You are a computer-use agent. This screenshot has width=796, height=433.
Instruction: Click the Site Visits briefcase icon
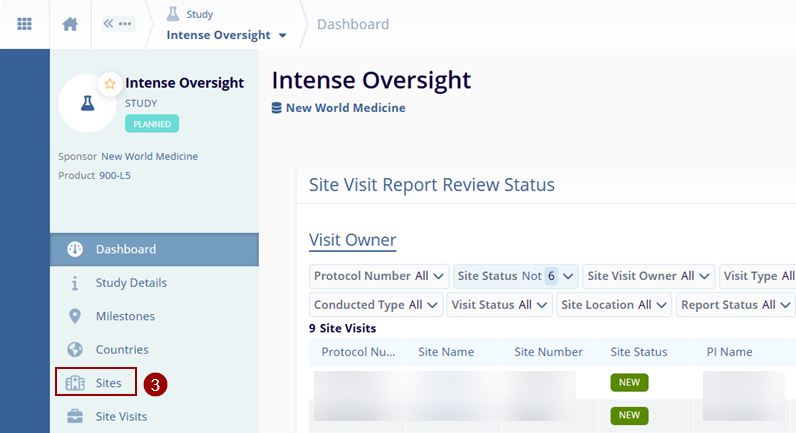click(74, 416)
